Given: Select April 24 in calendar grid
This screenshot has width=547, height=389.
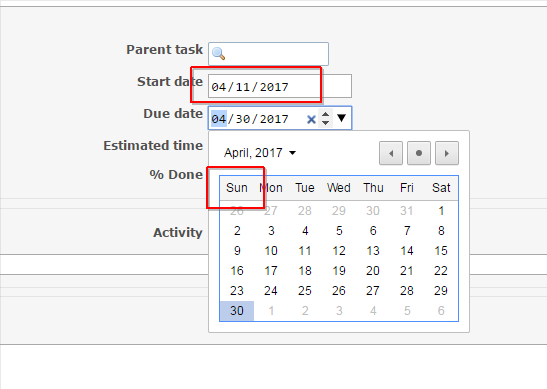Looking at the screenshot, I should pyautogui.click(x=271, y=291).
